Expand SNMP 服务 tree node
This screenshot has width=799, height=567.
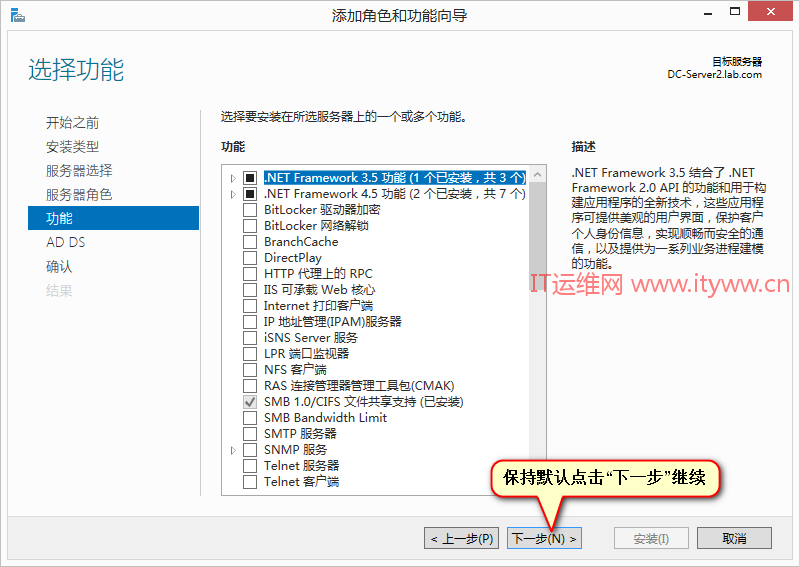tap(233, 450)
